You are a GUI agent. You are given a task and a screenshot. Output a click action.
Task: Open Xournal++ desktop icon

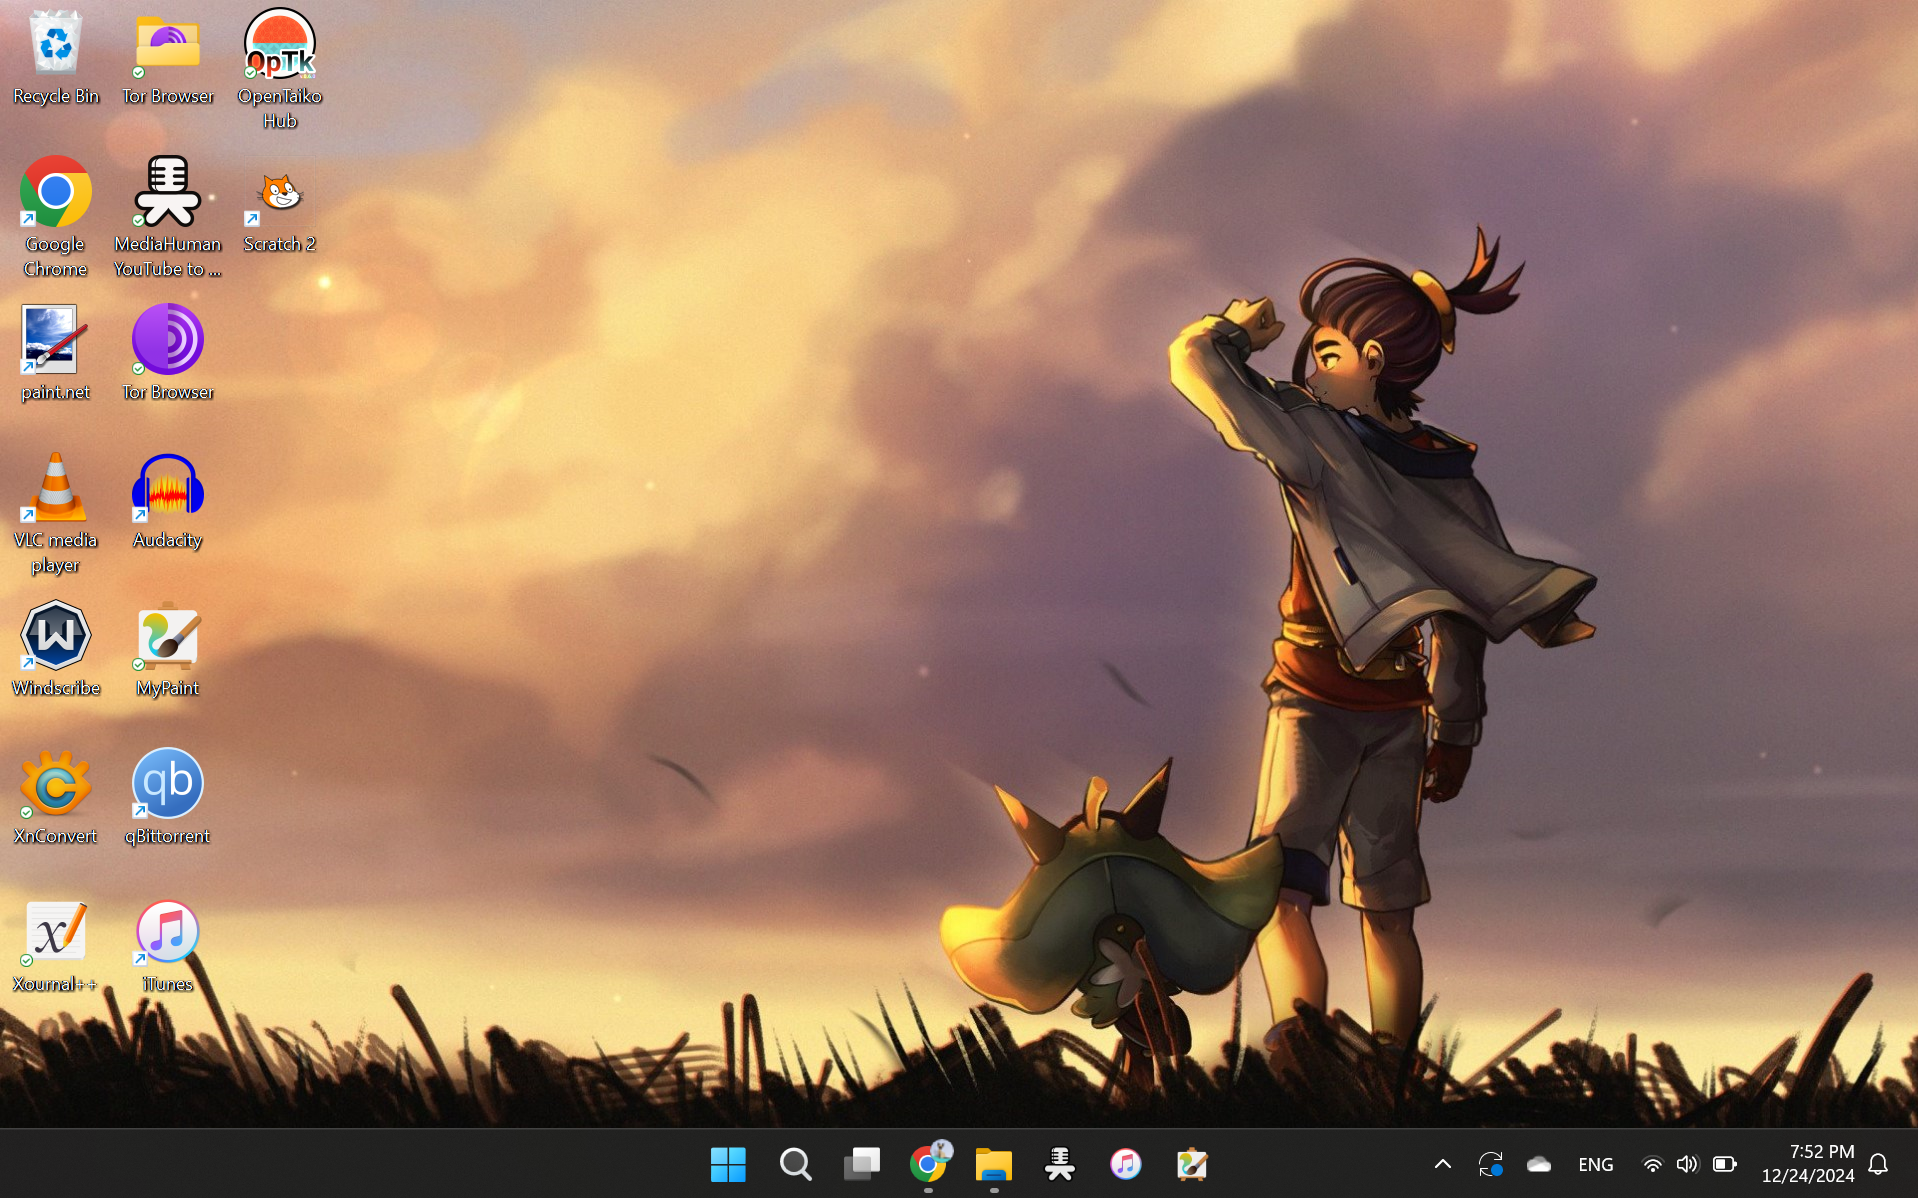pos(56,945)
